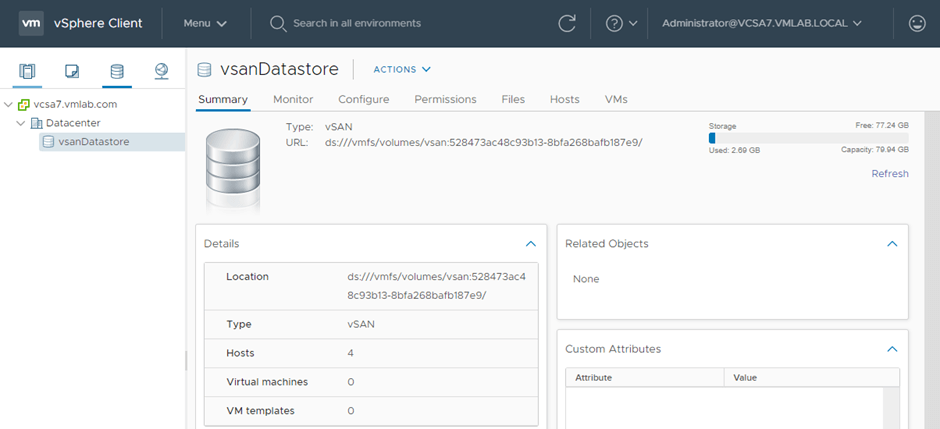This screenshot has width=940, height=429.
Task: Open Administrator@VCSA7.VMLAB.LOCAL user menu
Action: pos(761,23)
